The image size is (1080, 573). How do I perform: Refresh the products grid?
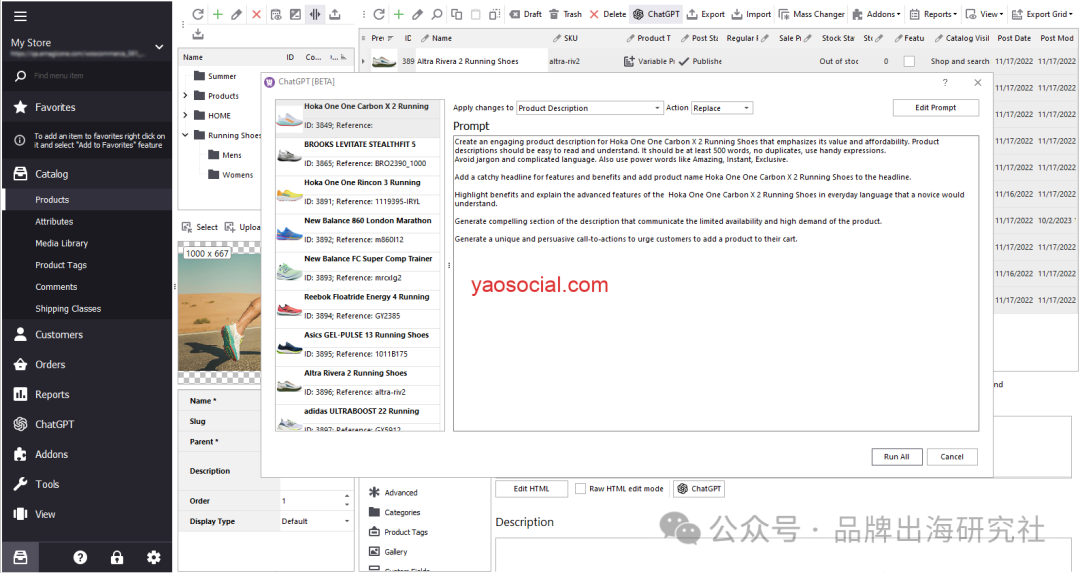(x=379, y=14)
